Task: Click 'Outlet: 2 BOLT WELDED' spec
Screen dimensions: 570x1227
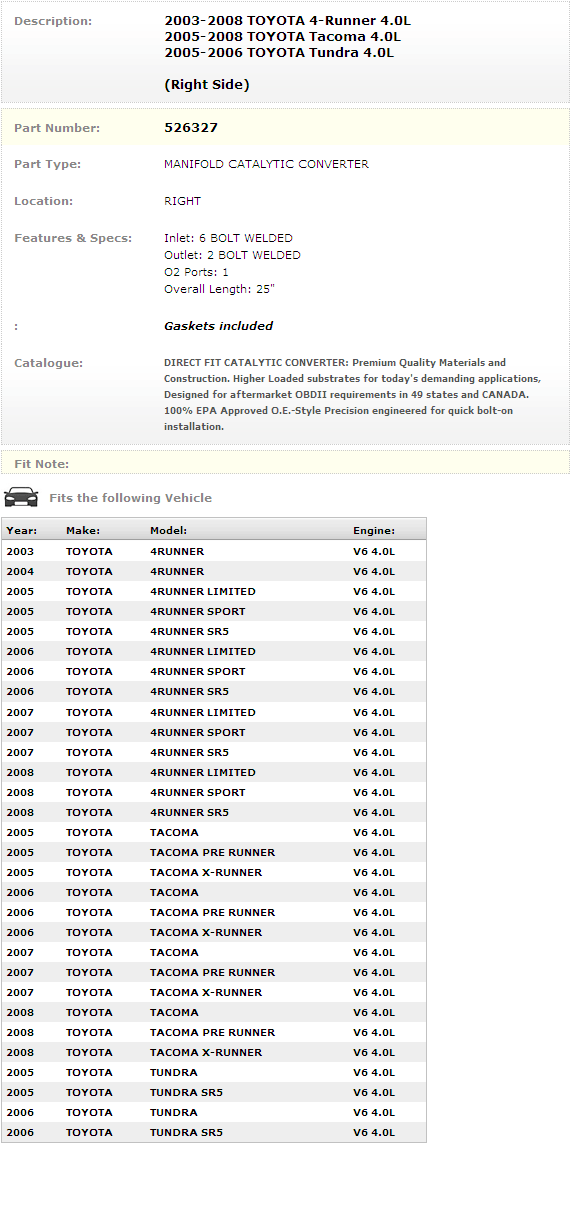Action: (x=232, y=255)
